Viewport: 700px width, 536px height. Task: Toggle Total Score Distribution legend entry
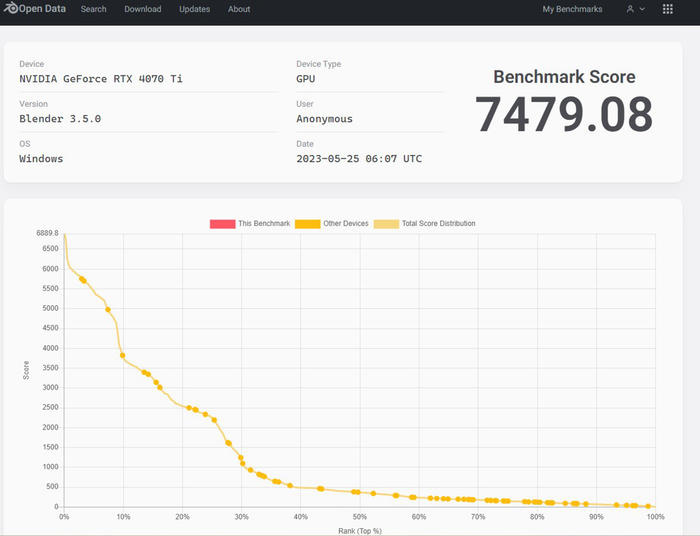[438, 223]
